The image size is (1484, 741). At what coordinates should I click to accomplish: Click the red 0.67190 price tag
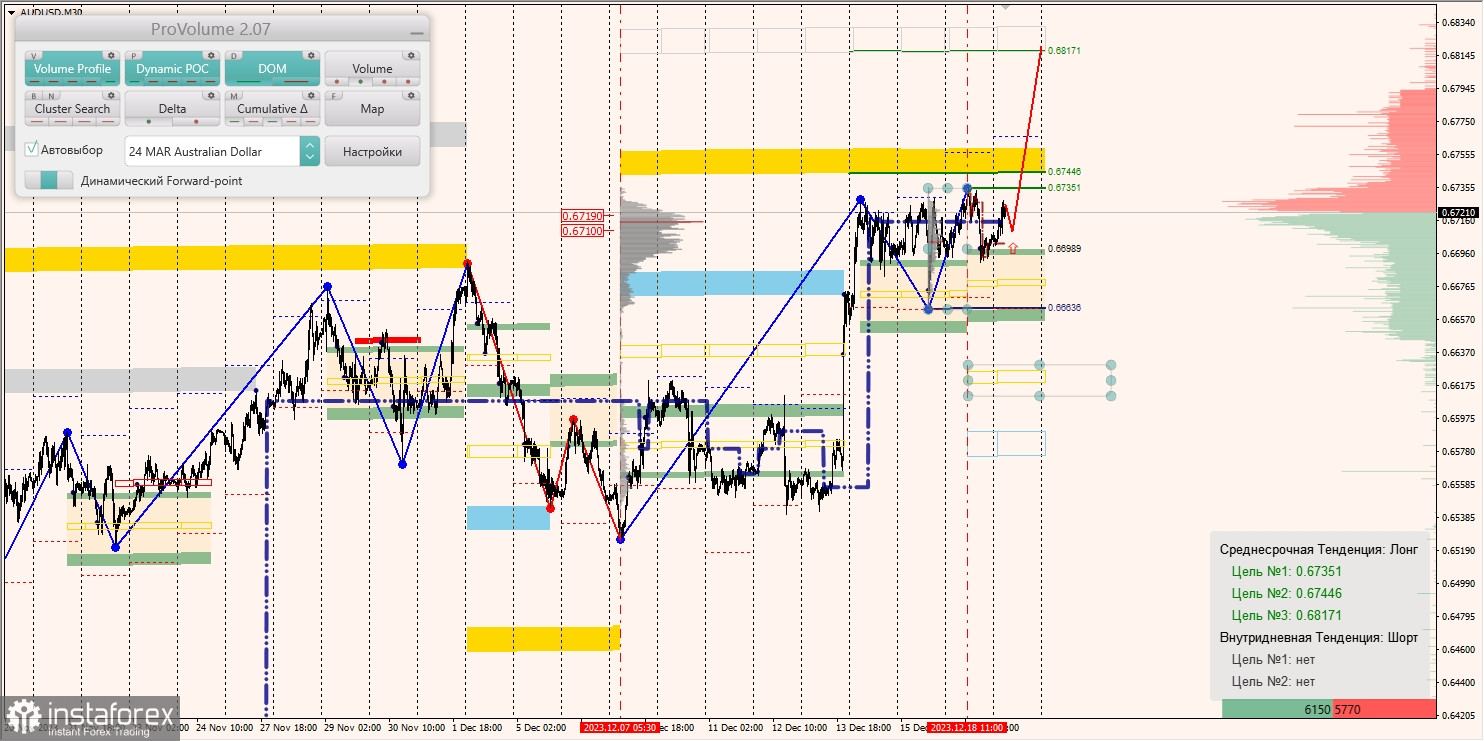tap(582, 215)
